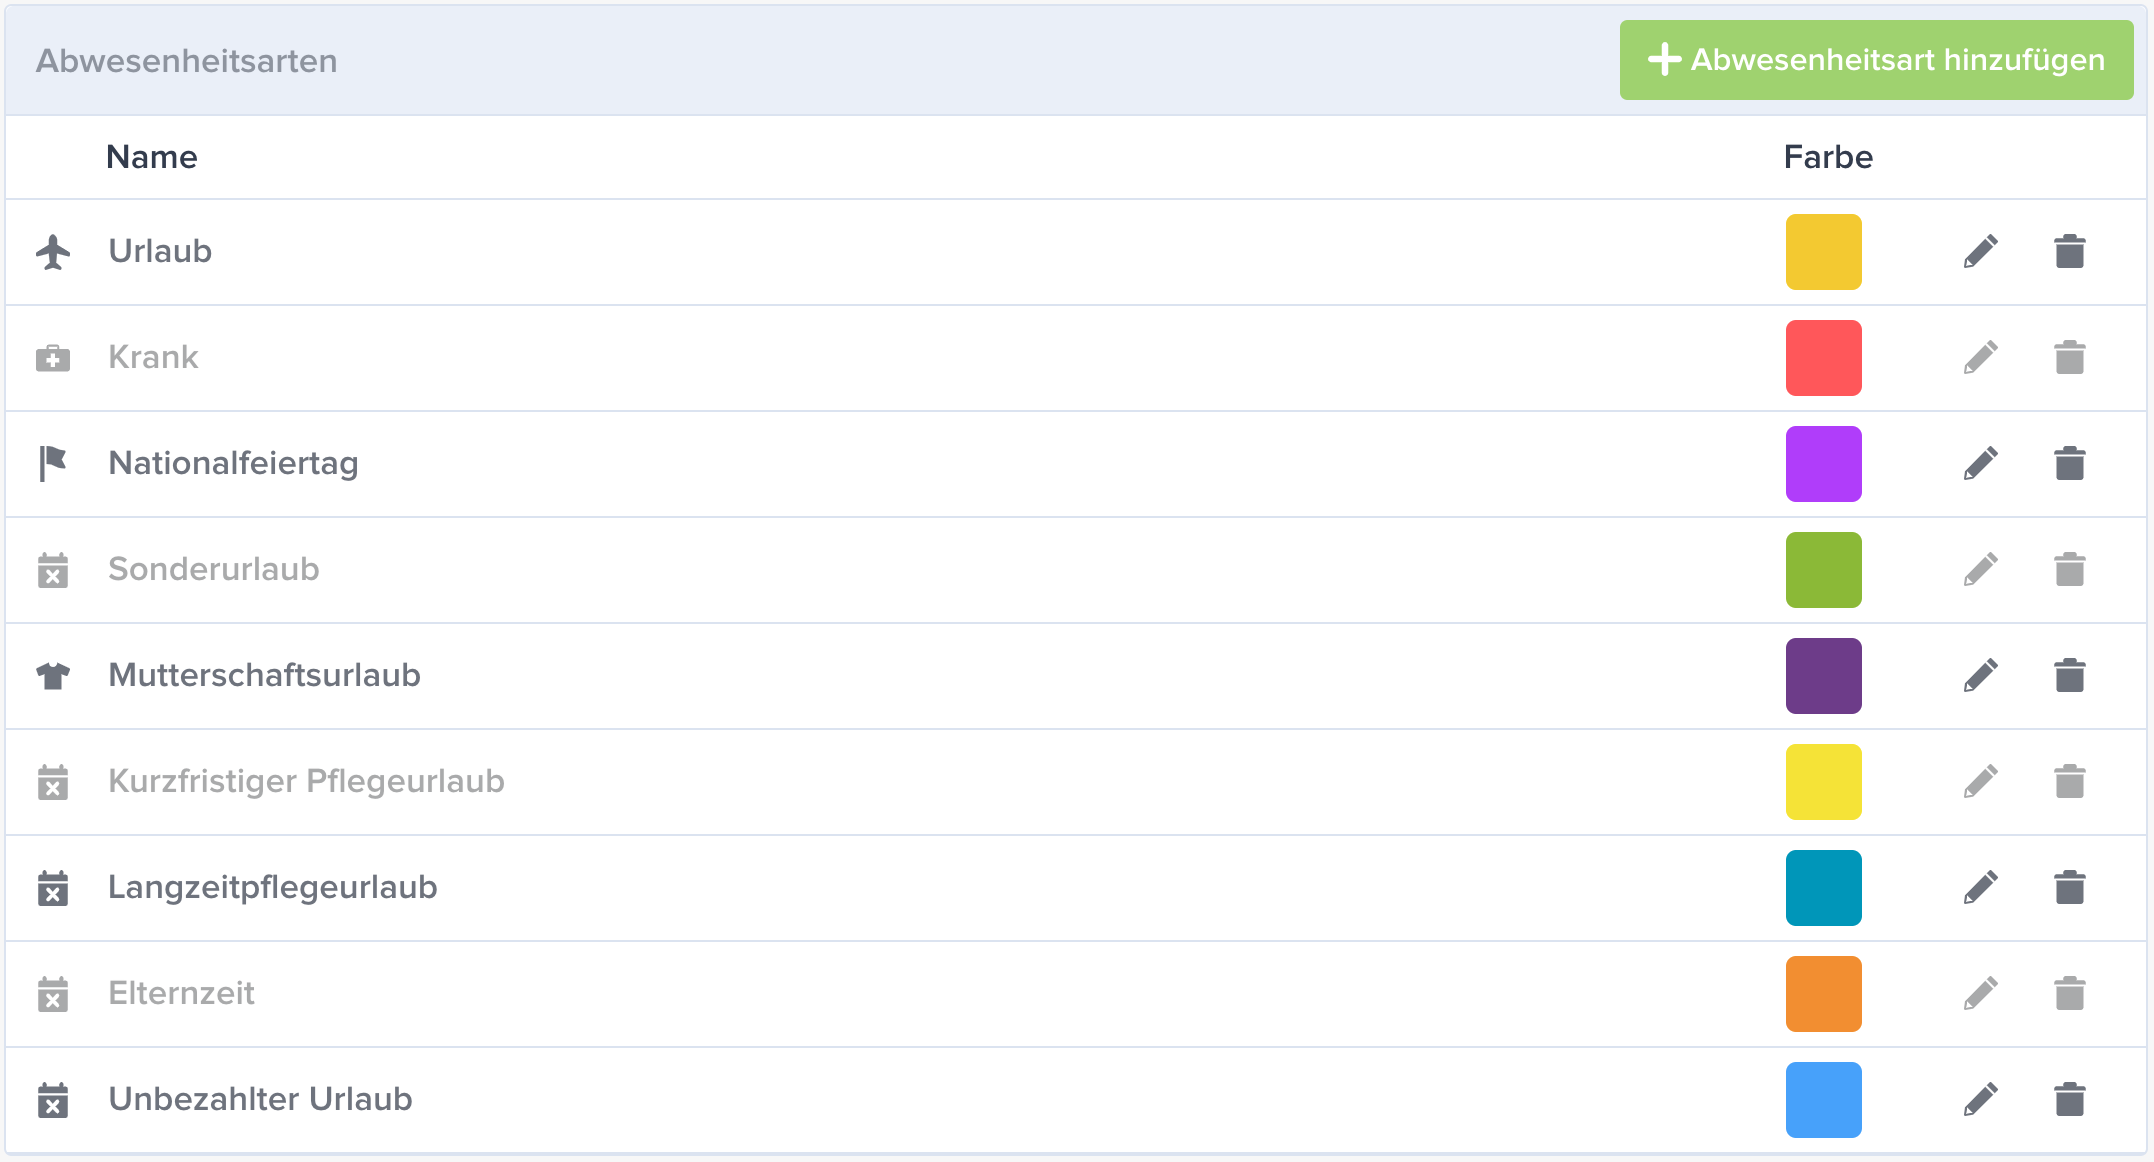2154x1162 pixels.
Task: Choose the teal Langzeitpflegeurlaub color swatch
Action: (1824, 888)
